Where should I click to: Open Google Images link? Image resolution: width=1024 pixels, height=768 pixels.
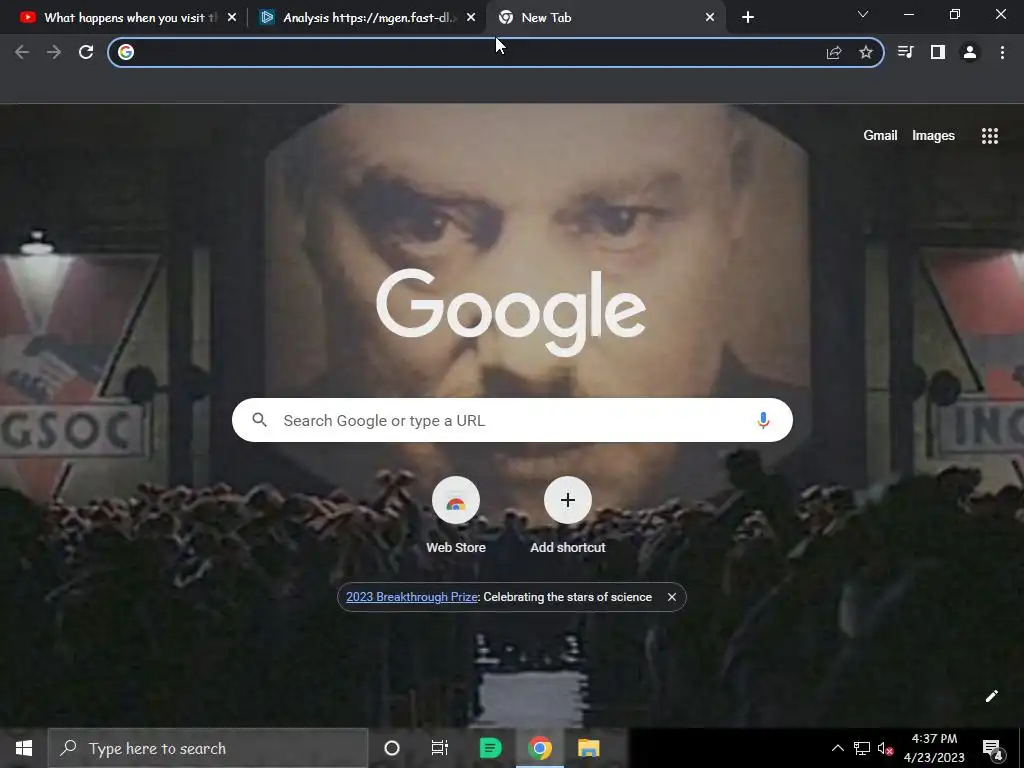coord(933,135)
